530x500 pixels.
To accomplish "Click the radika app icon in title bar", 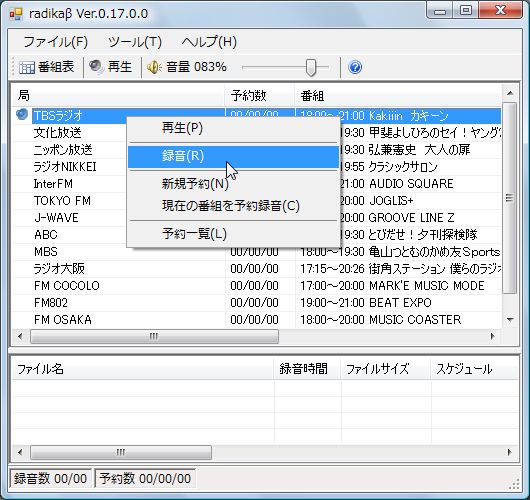I will tap(16, 14).
